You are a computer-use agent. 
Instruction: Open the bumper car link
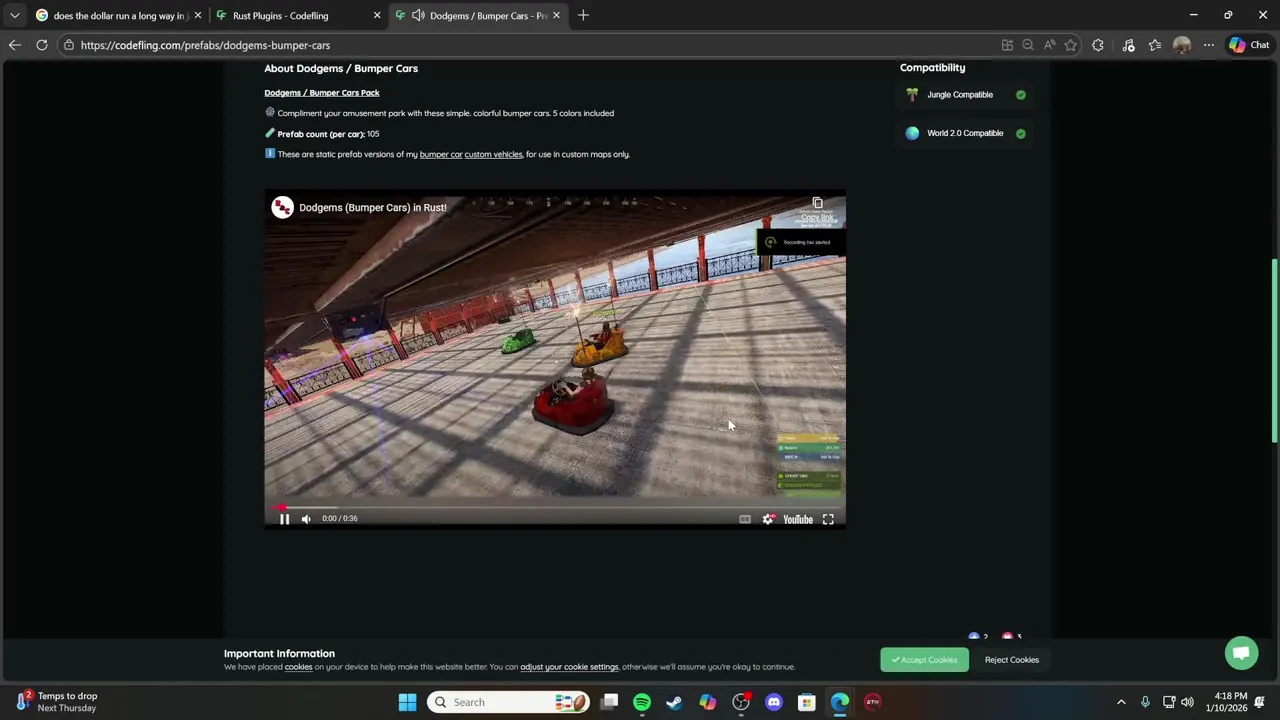click(441, 154)
